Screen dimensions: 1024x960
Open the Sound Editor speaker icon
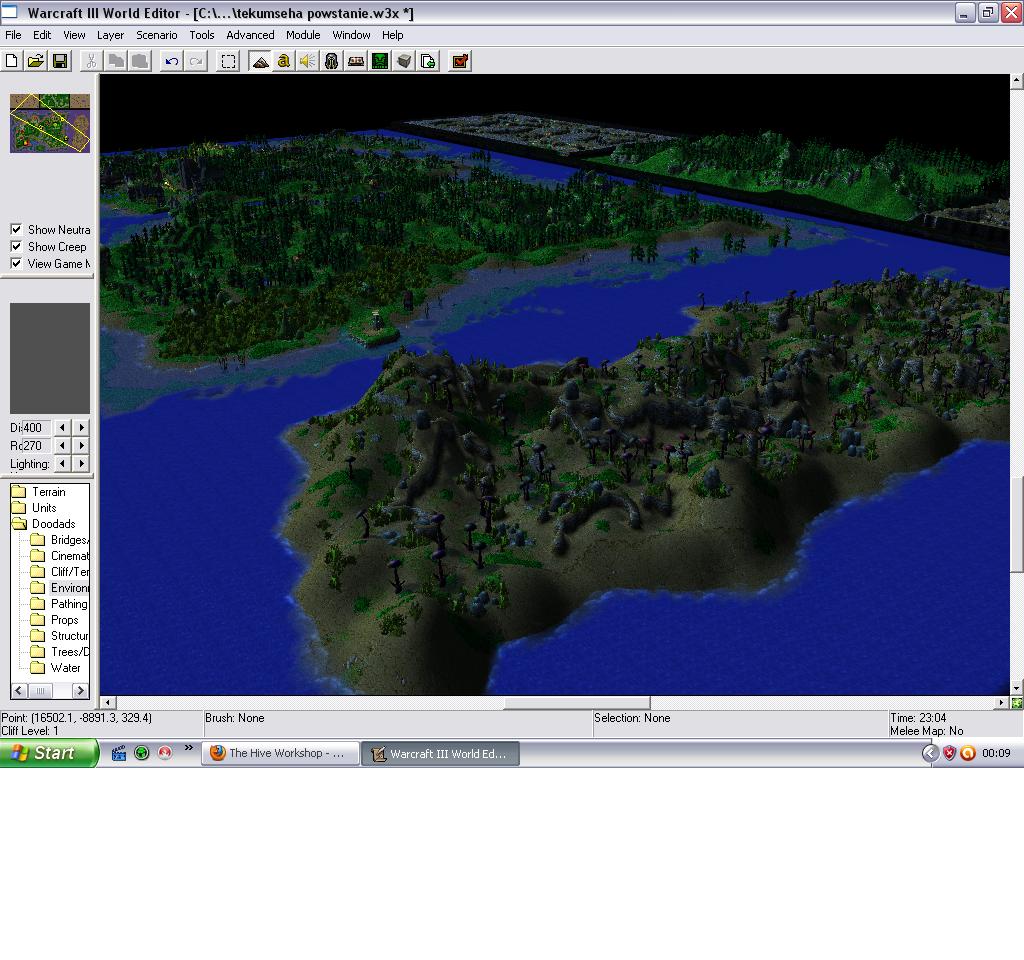point(308,61)
